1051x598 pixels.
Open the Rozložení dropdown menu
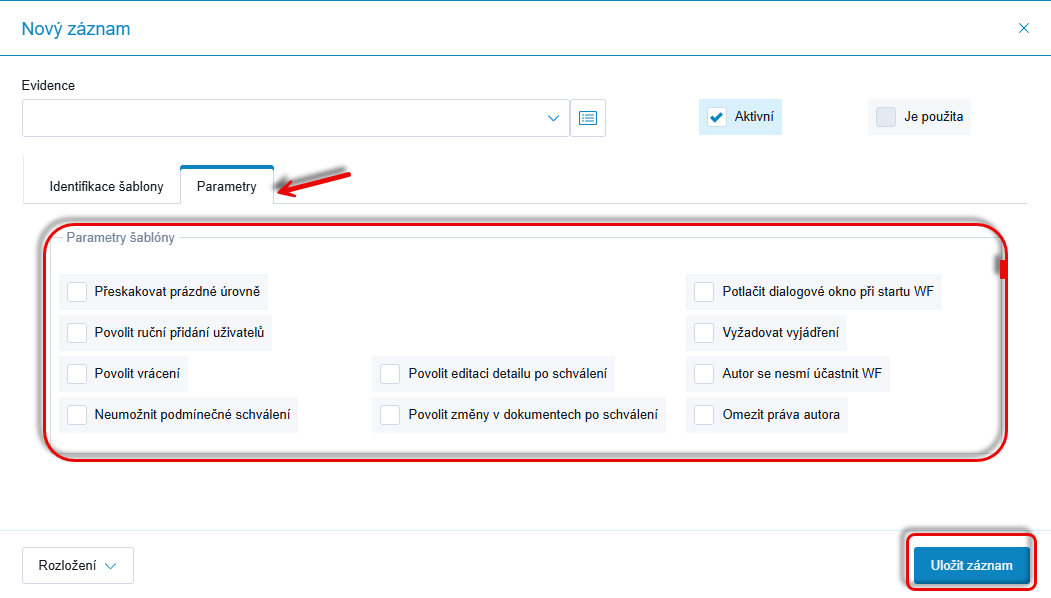[x=78, y=566]
